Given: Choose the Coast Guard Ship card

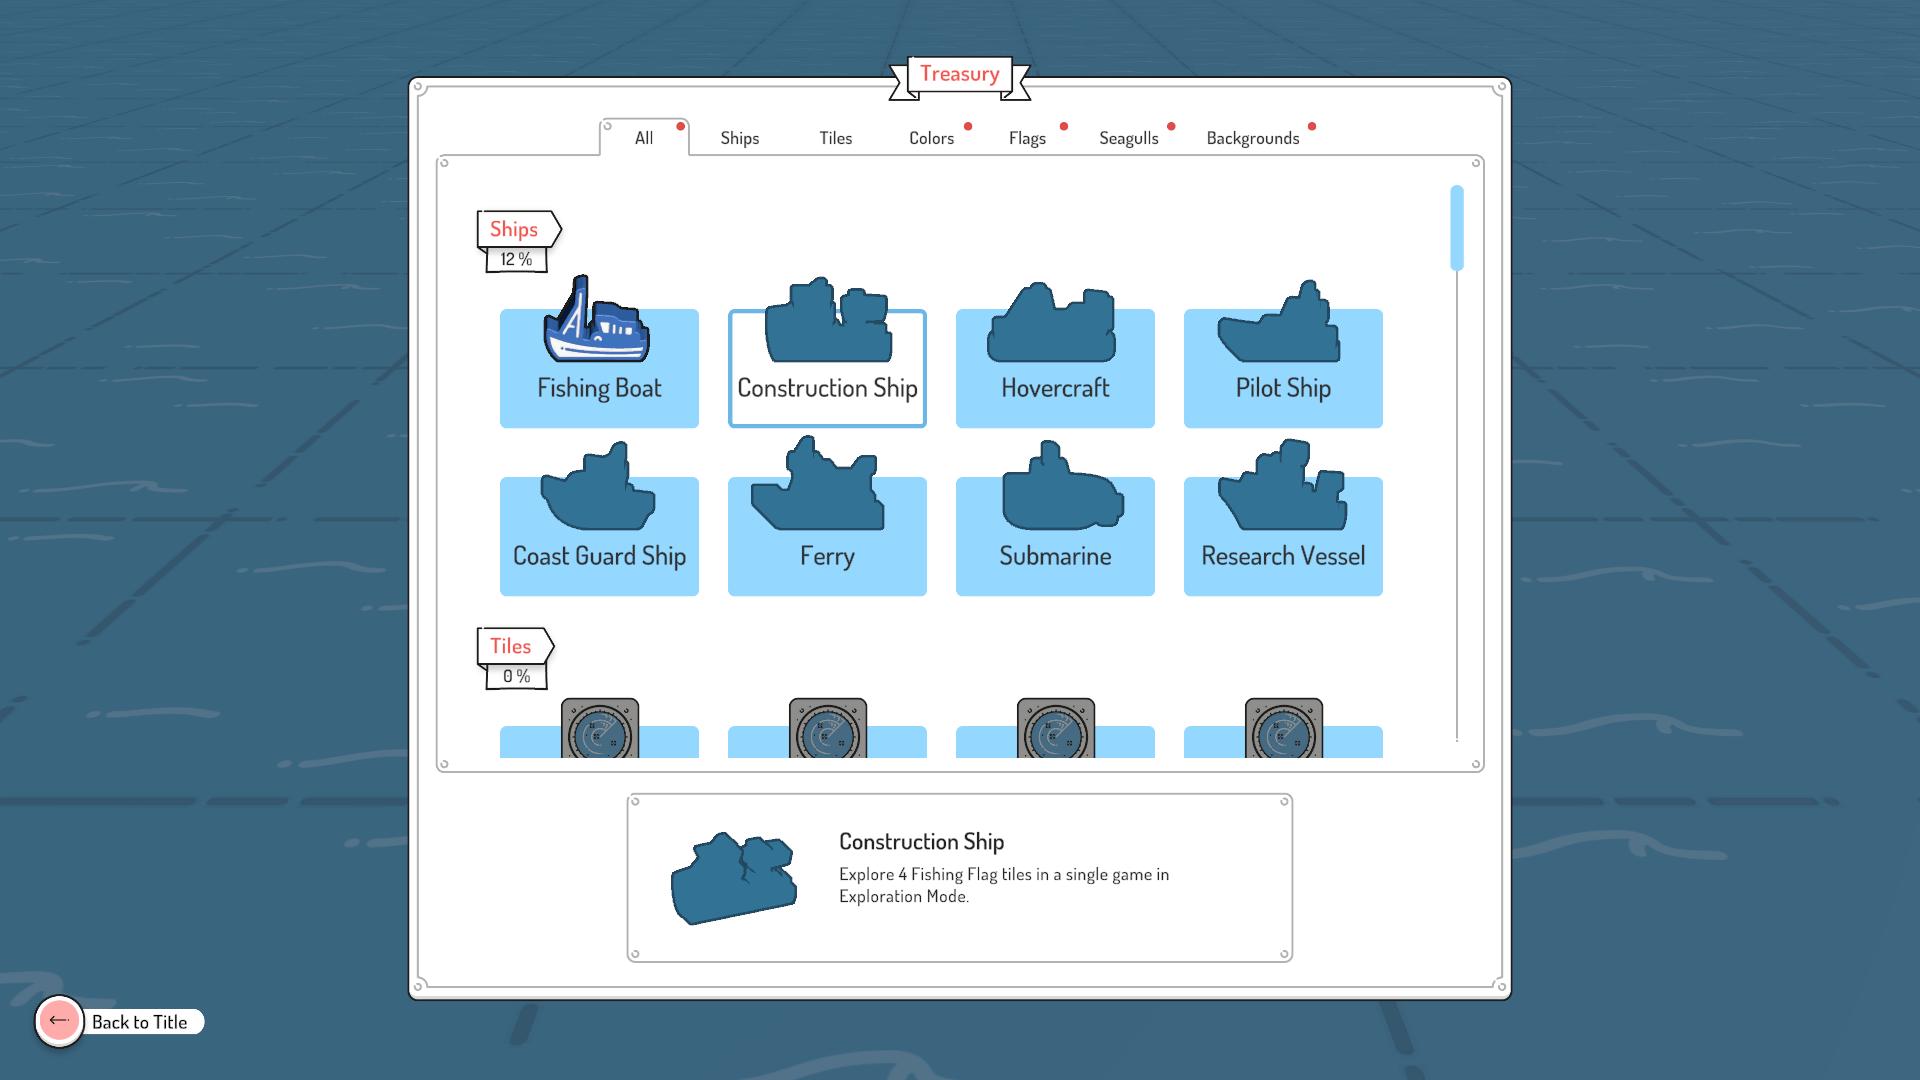Looking at the screenshot, I should (x=598, y=534).
